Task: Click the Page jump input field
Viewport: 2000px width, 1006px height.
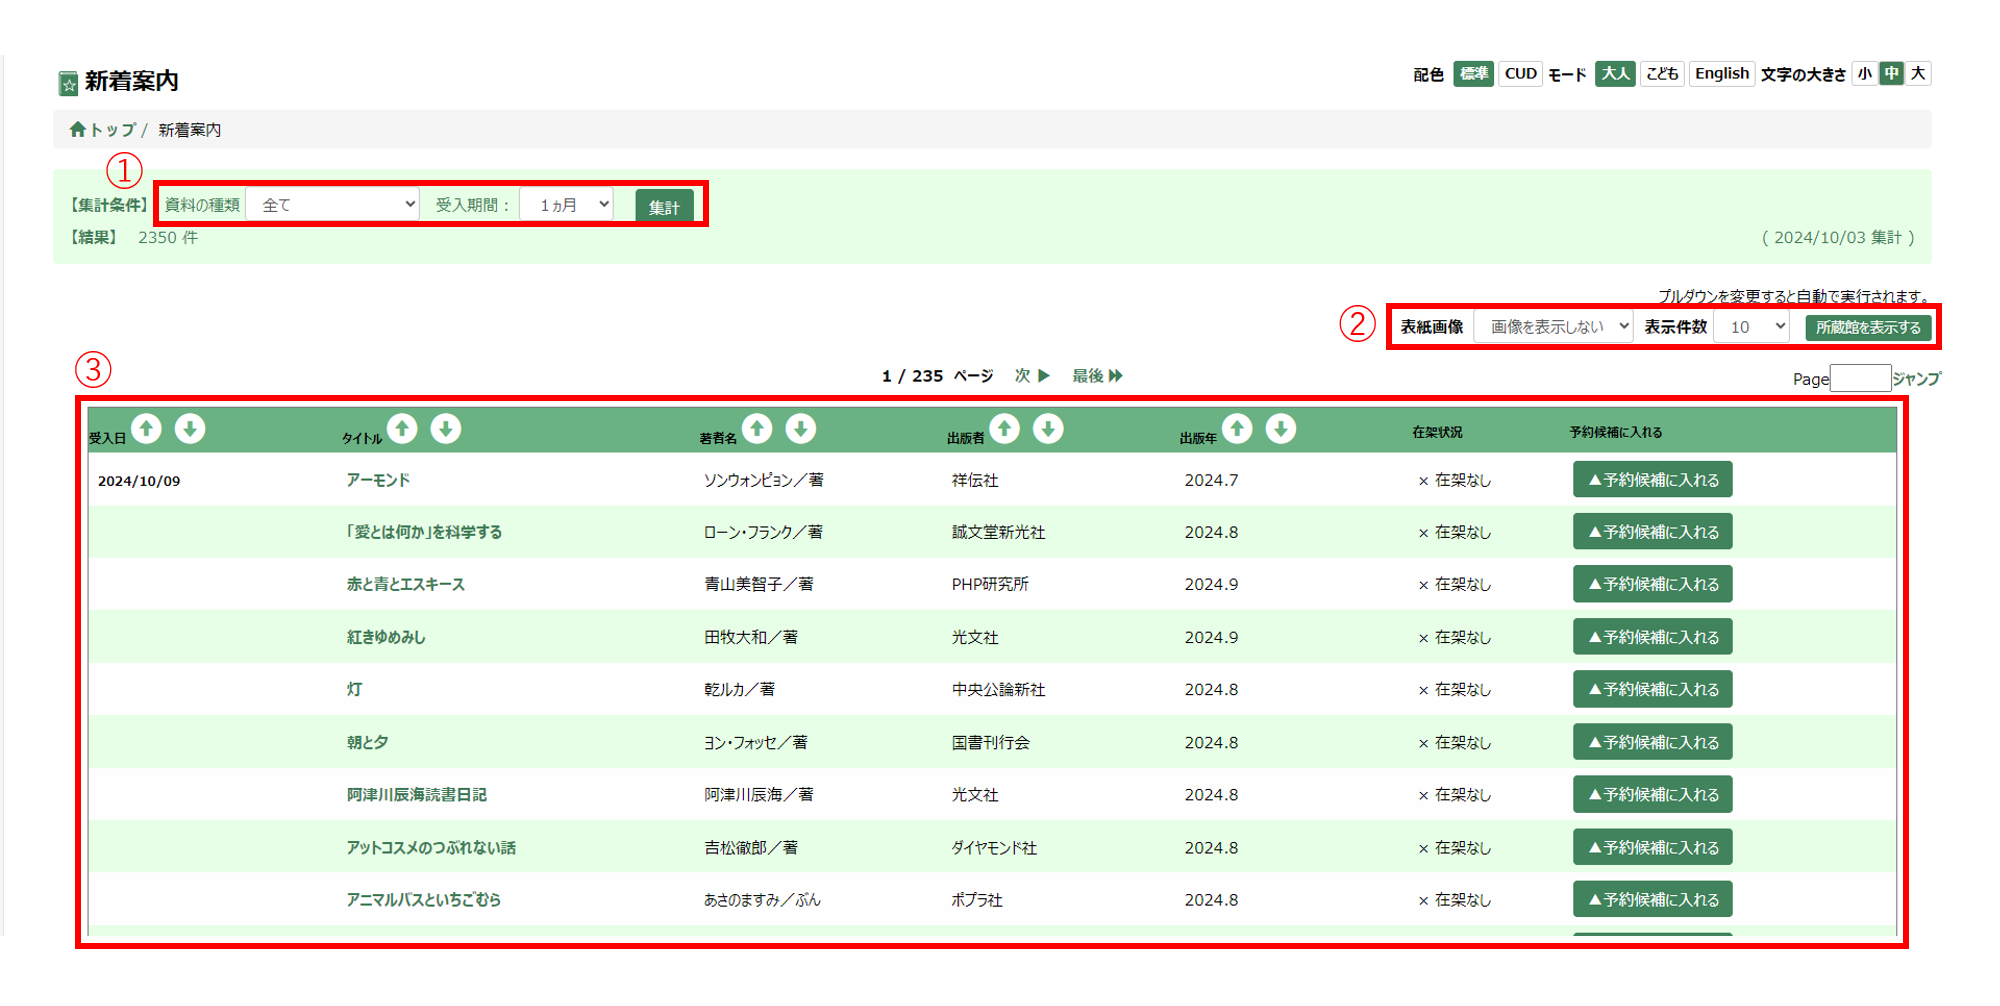Action: tap(1860, 378)
